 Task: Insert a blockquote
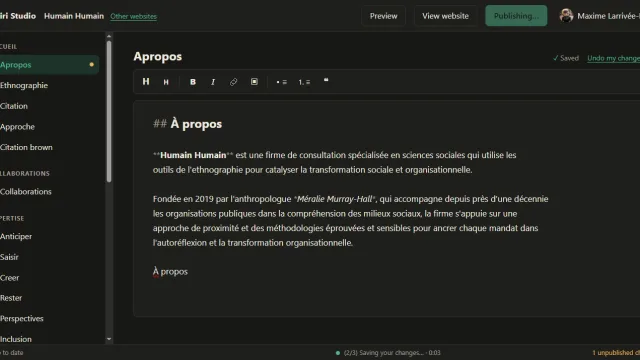click(326, 81)
